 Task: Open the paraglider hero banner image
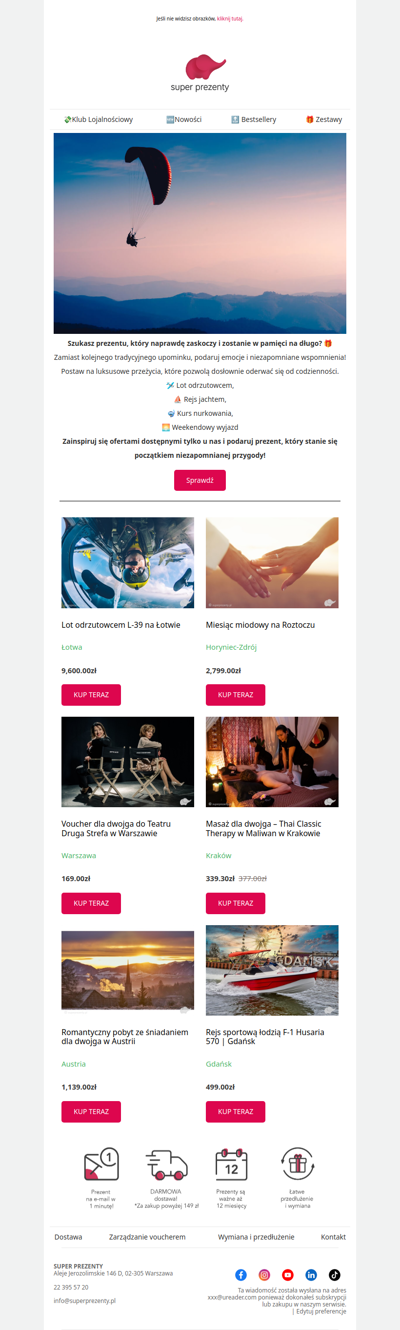click(x=200, y=233)
